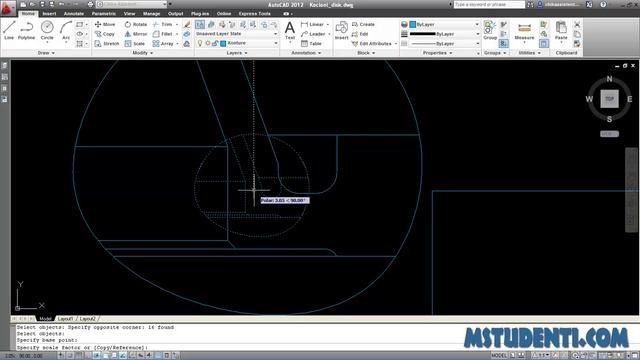
Task: Open the workspace selector dropdown in title bar
Action: click(x=132, y=4)
